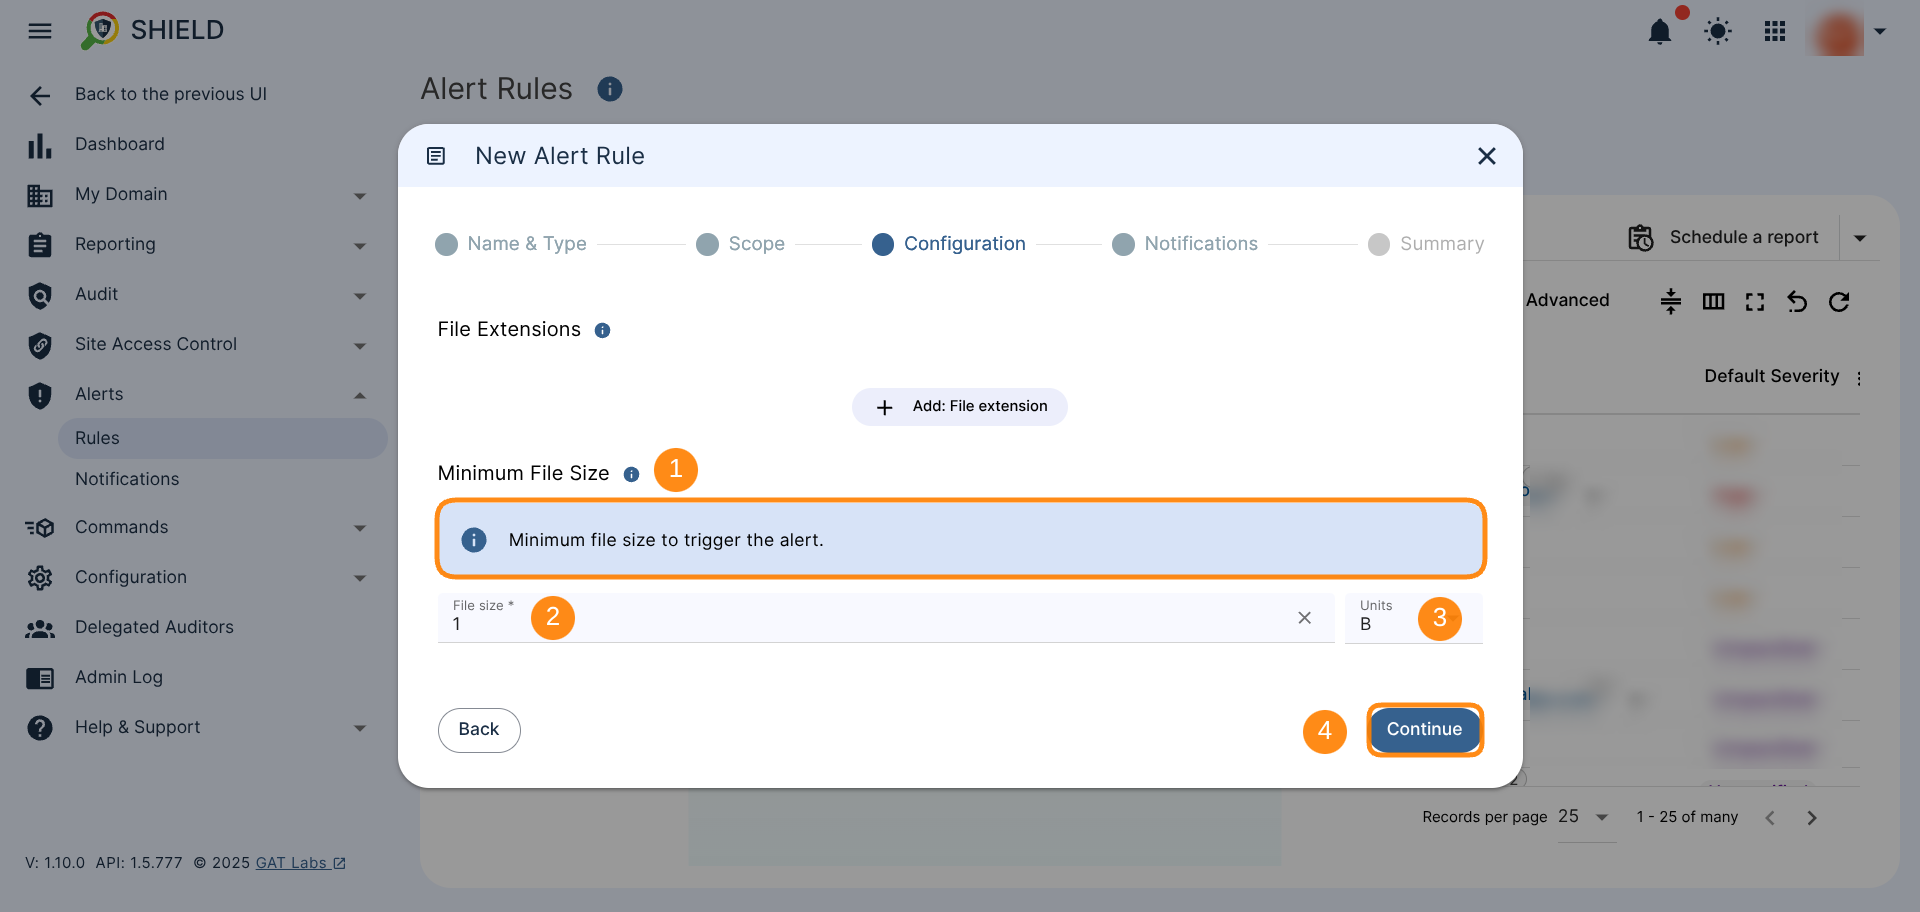This screenshot has height=912, width=1920.
Task: Click the back arrow icon in sidebar
Action: pos(40,95)
